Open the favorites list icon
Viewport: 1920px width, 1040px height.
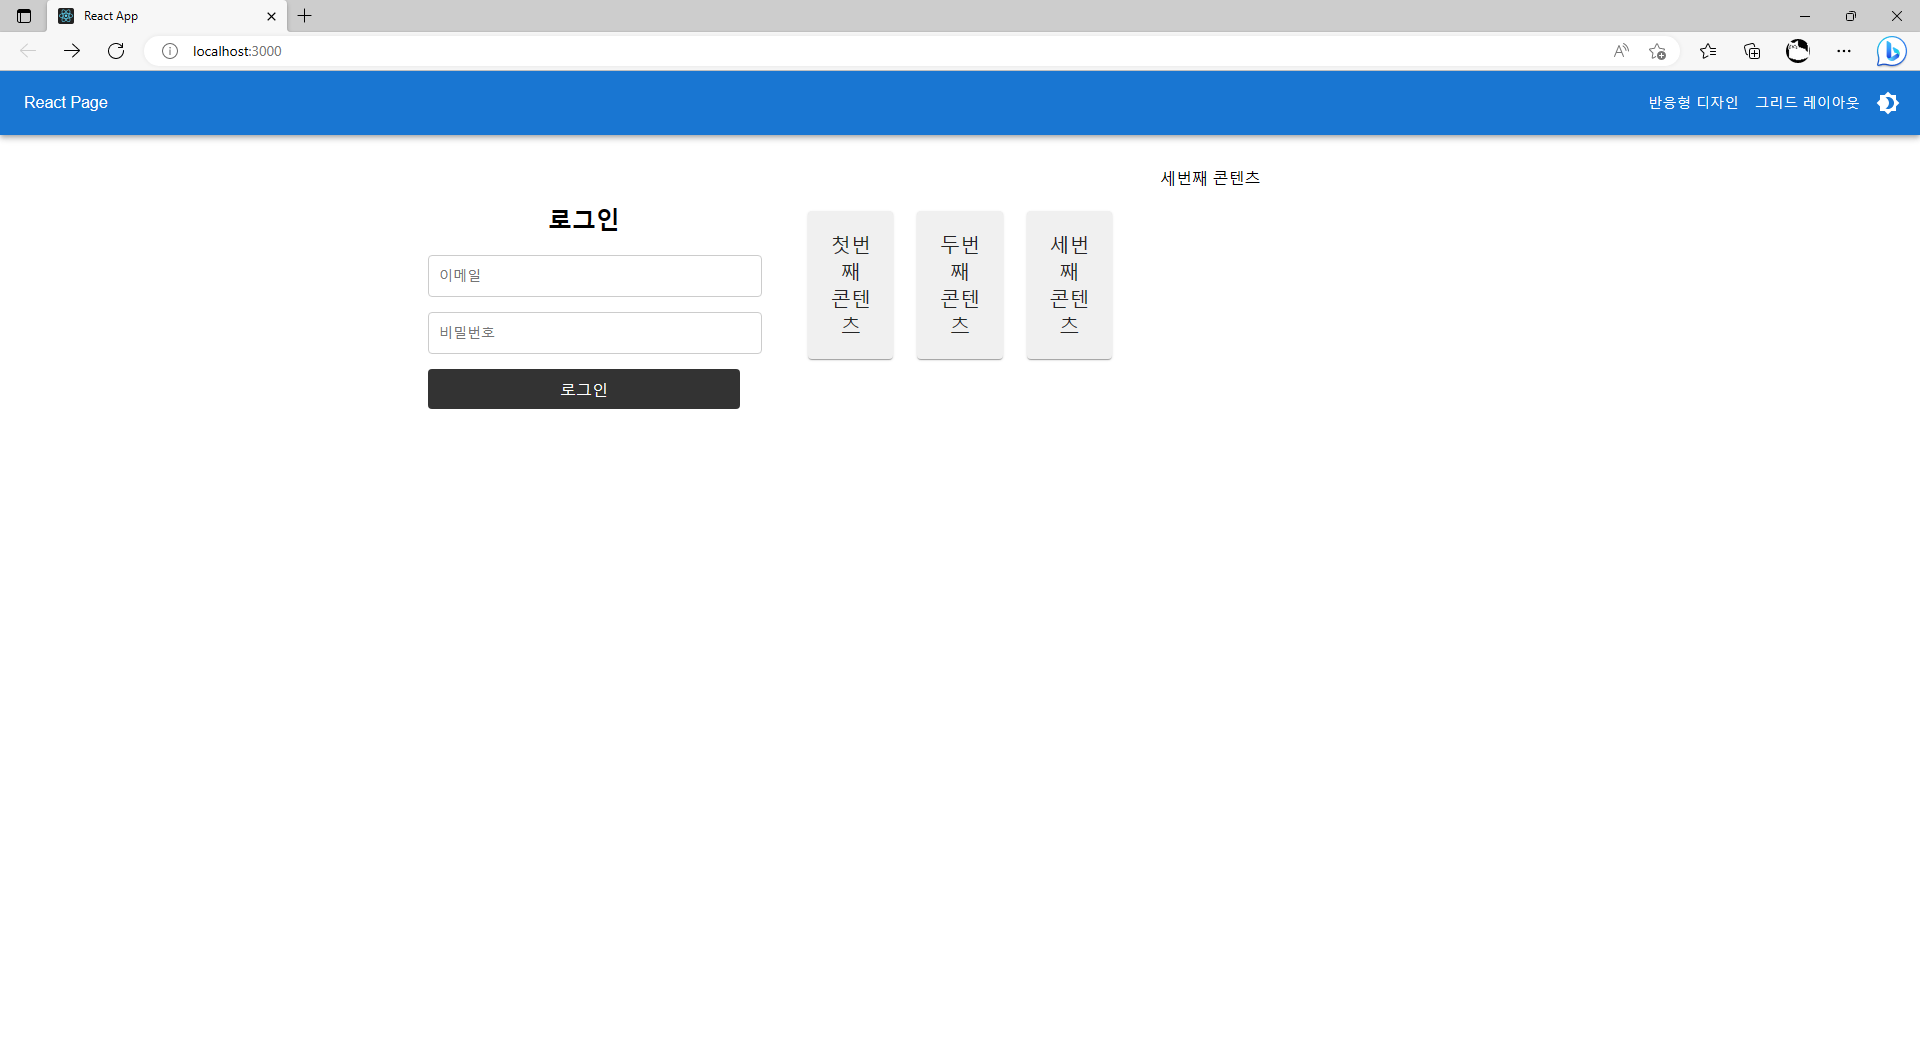1708,51
